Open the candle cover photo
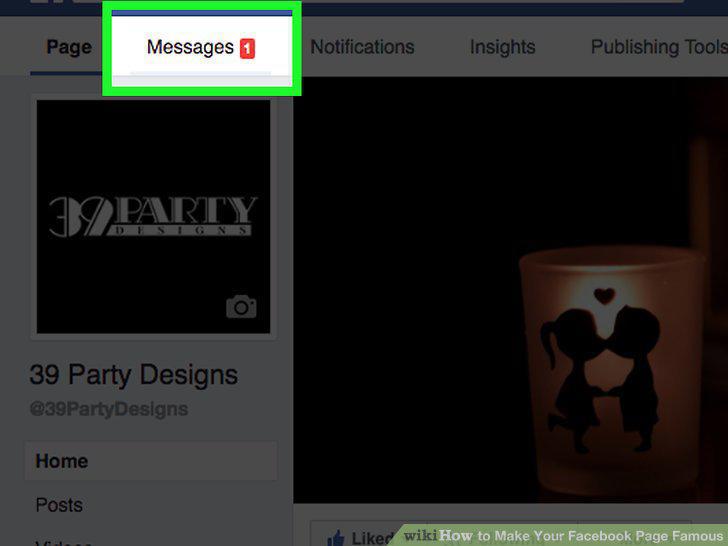The width and height of the screenshot is (728, 546). click(x=511, y=290)
